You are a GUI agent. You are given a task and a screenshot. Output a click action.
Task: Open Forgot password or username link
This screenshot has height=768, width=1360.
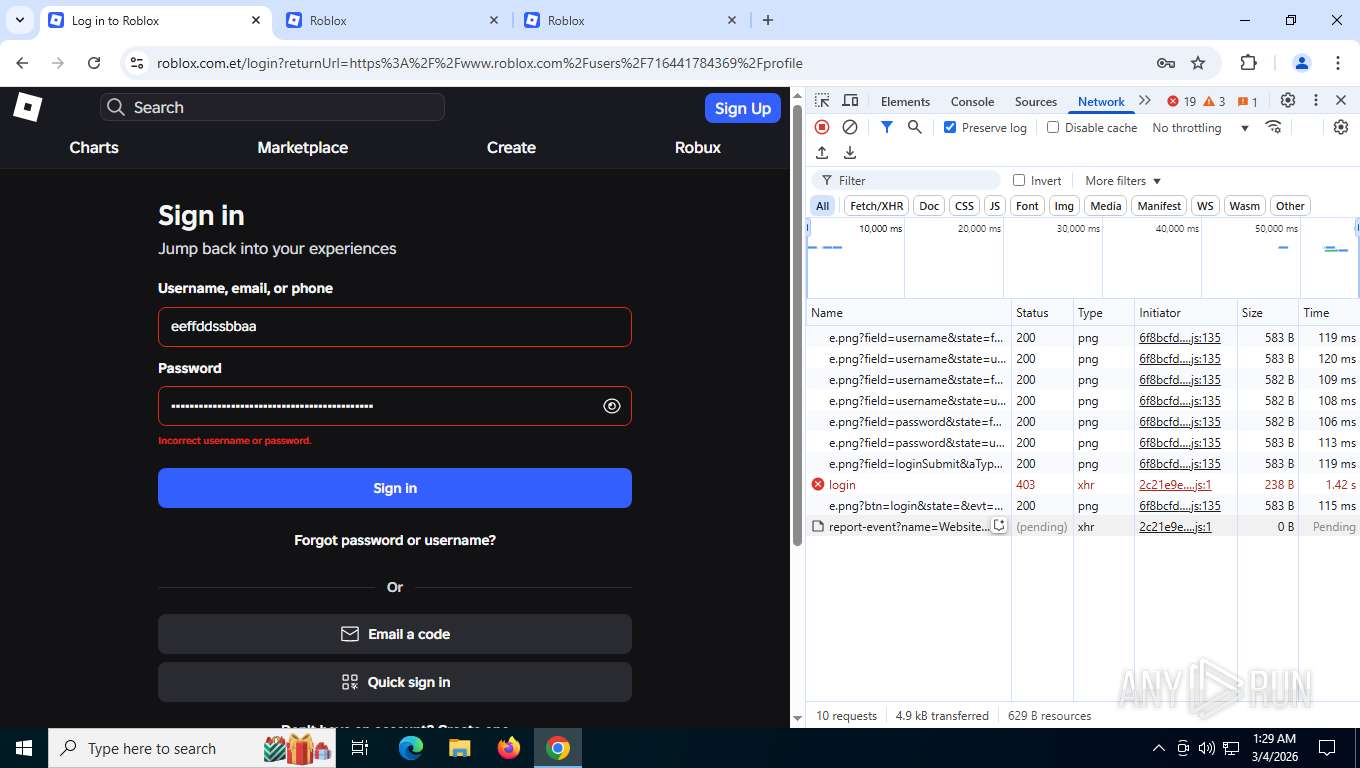(x=395, y=540)
